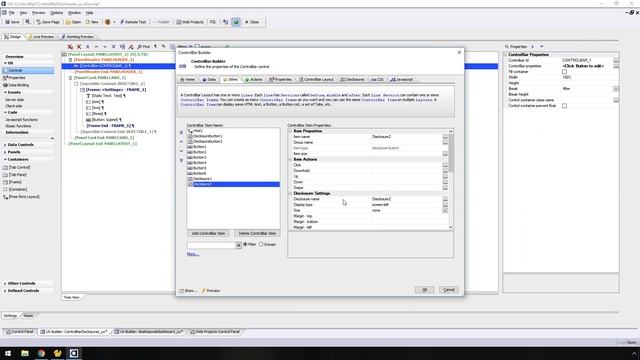Click OK in ControlBar Builder dialog
640x360 pixels.
point(424,290)
